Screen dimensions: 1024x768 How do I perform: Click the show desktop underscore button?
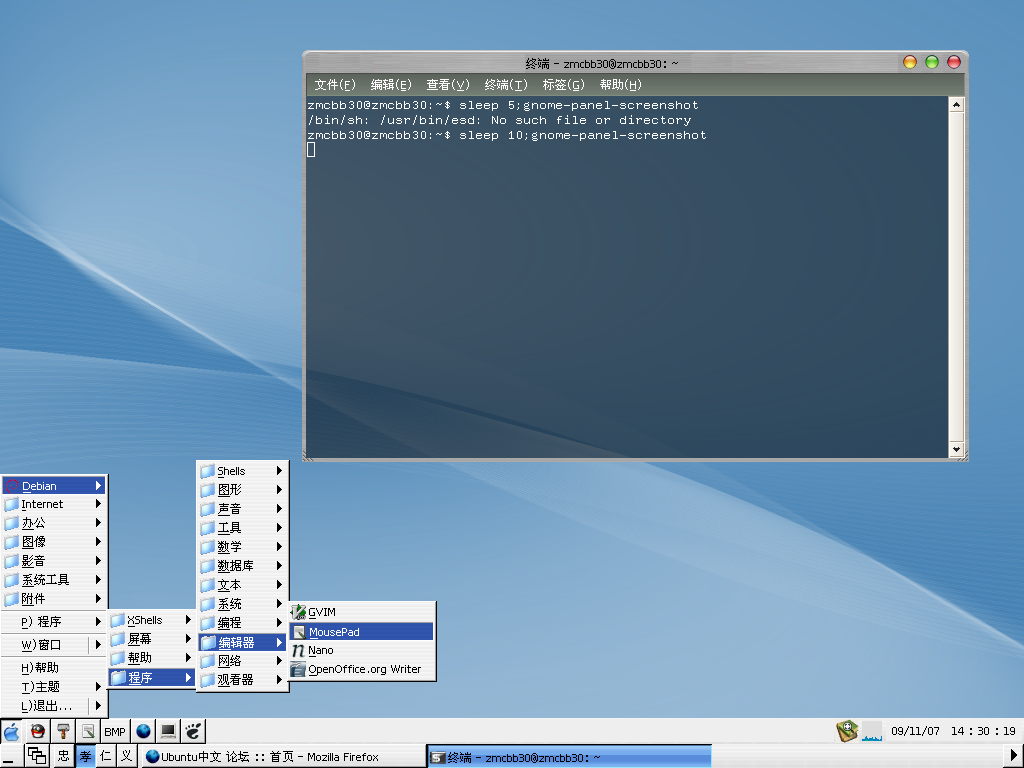(12, 756)
